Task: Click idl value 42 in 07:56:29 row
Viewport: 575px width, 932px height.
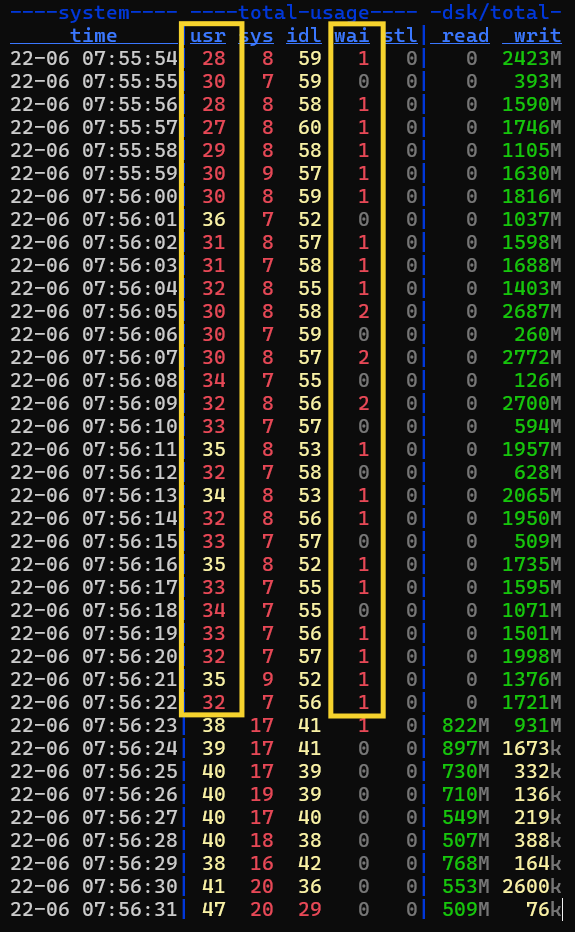Action: click(310, 864)
